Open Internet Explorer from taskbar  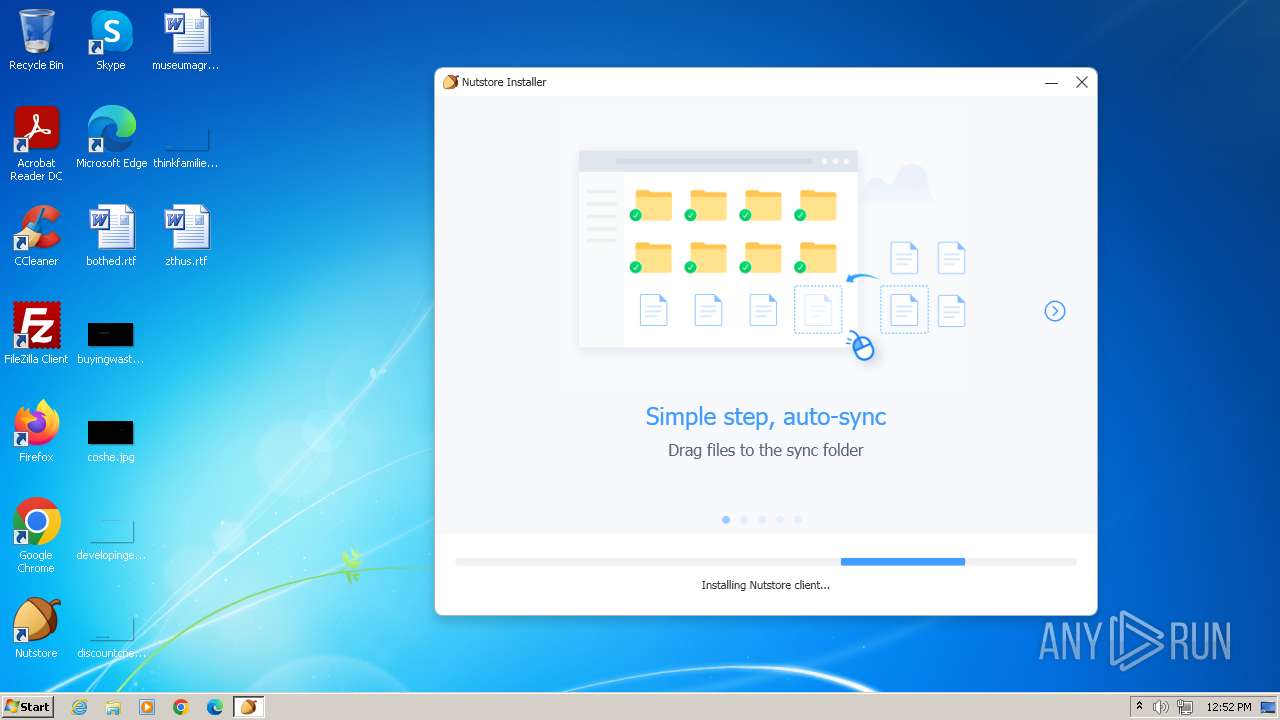[x=79, y=707]
